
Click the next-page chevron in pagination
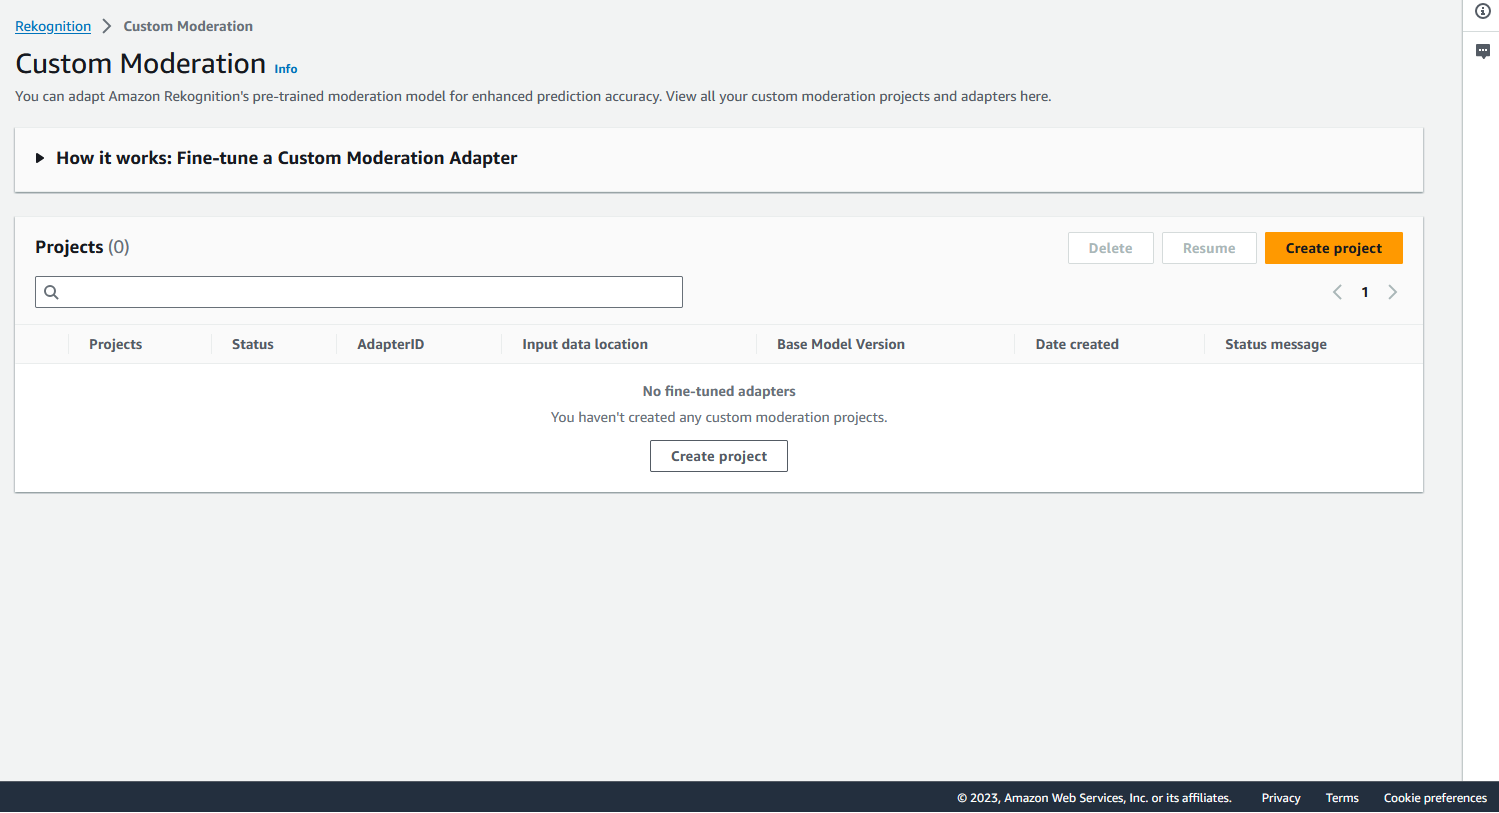(x=1392, y=291)
